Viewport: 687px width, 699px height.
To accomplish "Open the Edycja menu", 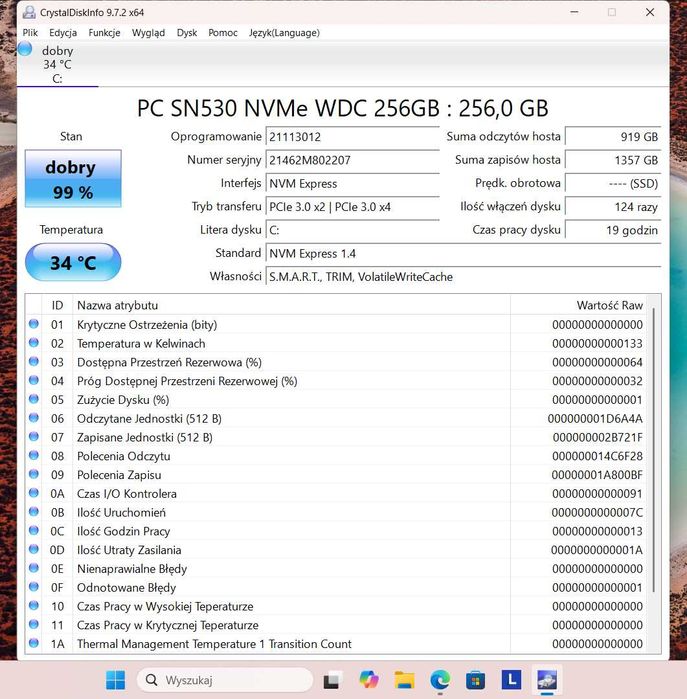I will 63,33.
